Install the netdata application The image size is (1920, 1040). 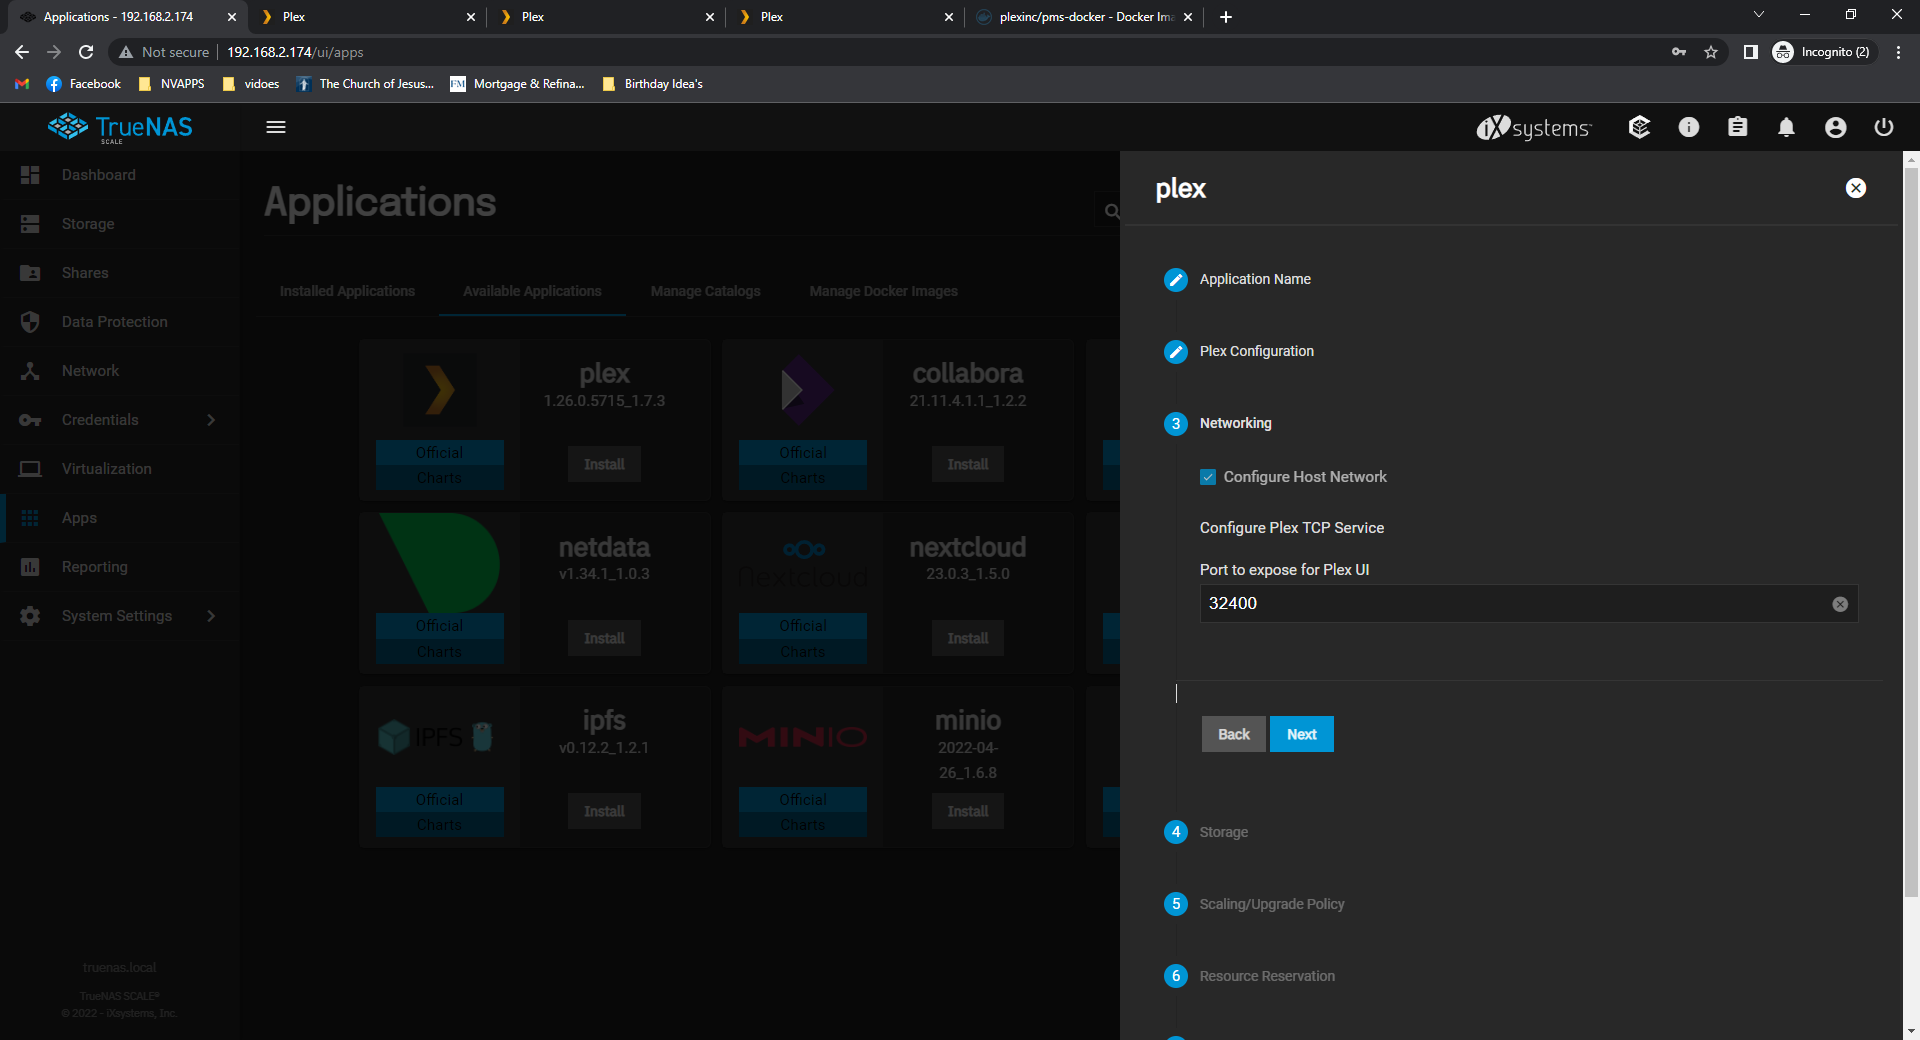[604, 638]
